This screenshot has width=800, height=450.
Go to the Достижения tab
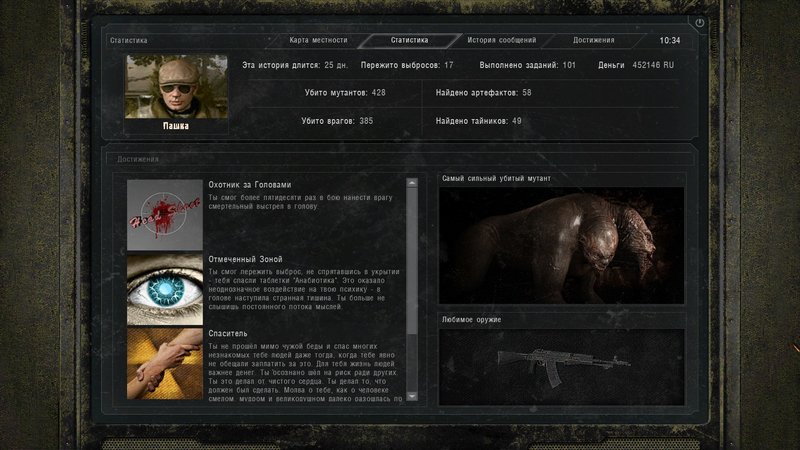(x=593, y=41)
